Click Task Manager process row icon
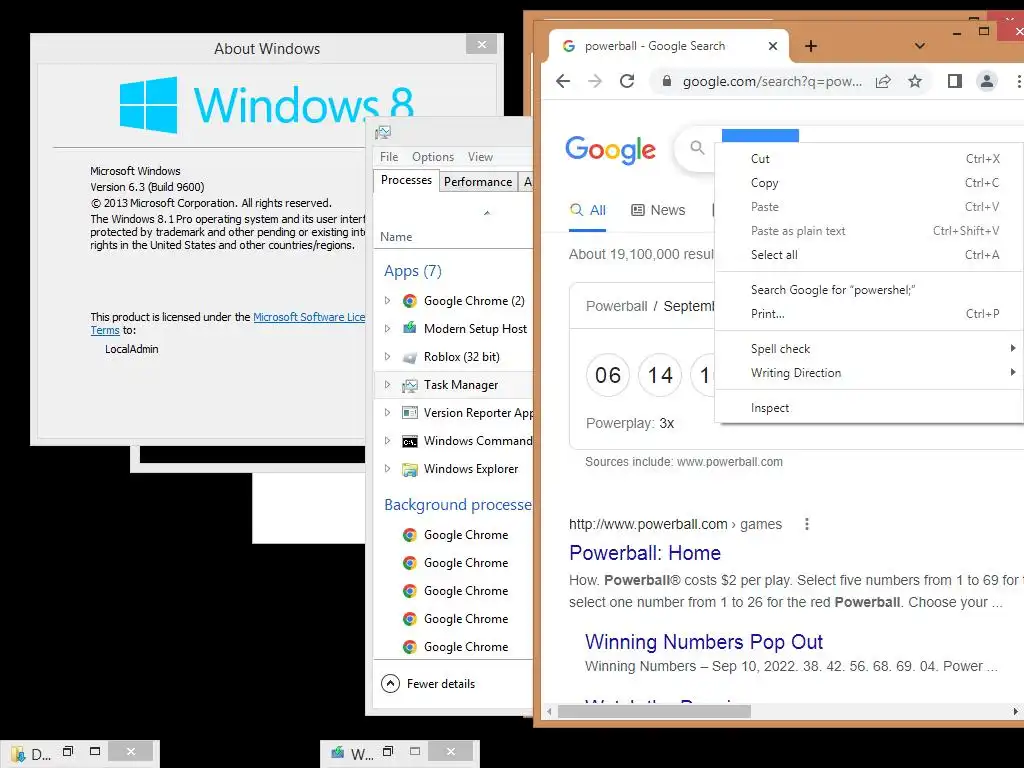Image resolution: width=1024 pixels, height=768 pixels. coord(409,385)
